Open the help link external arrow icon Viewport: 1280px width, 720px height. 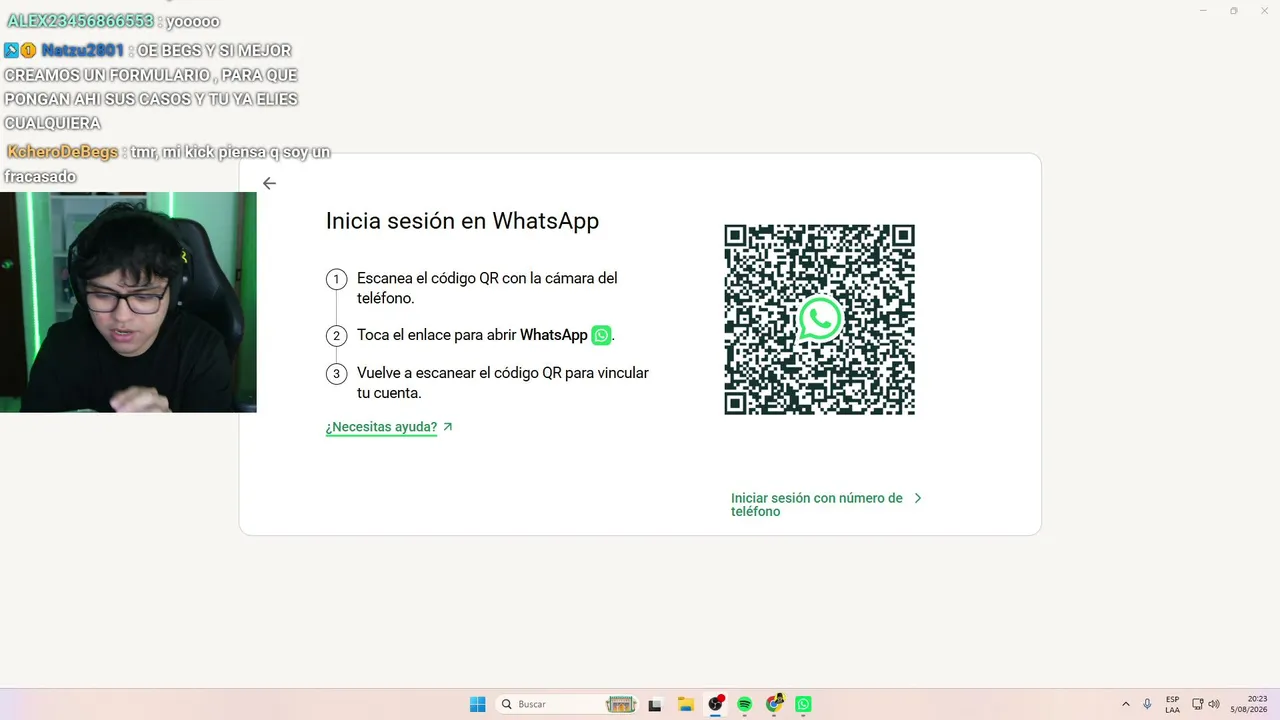pos(448,427)
